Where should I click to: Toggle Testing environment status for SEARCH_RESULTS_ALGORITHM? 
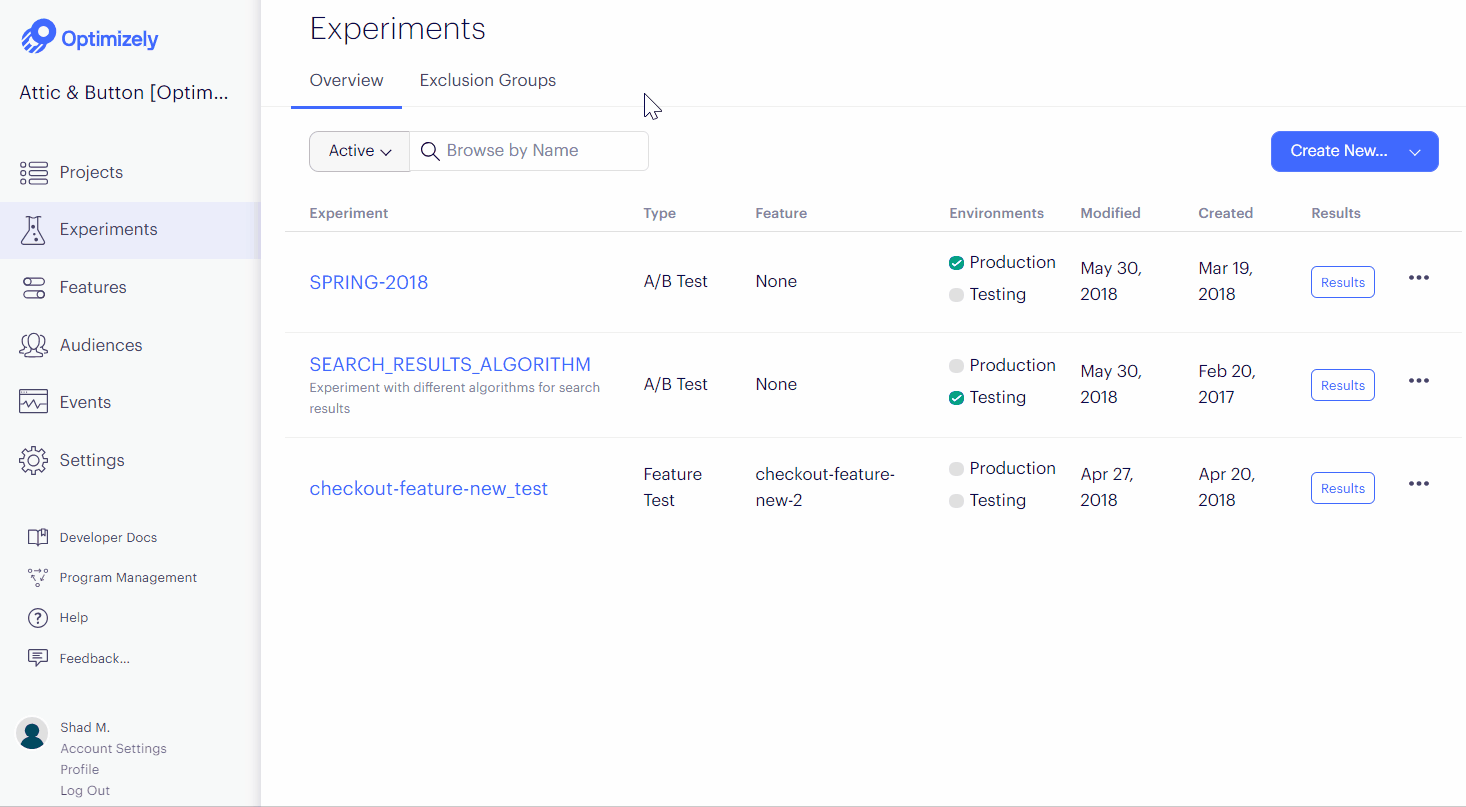pos(956,398)
